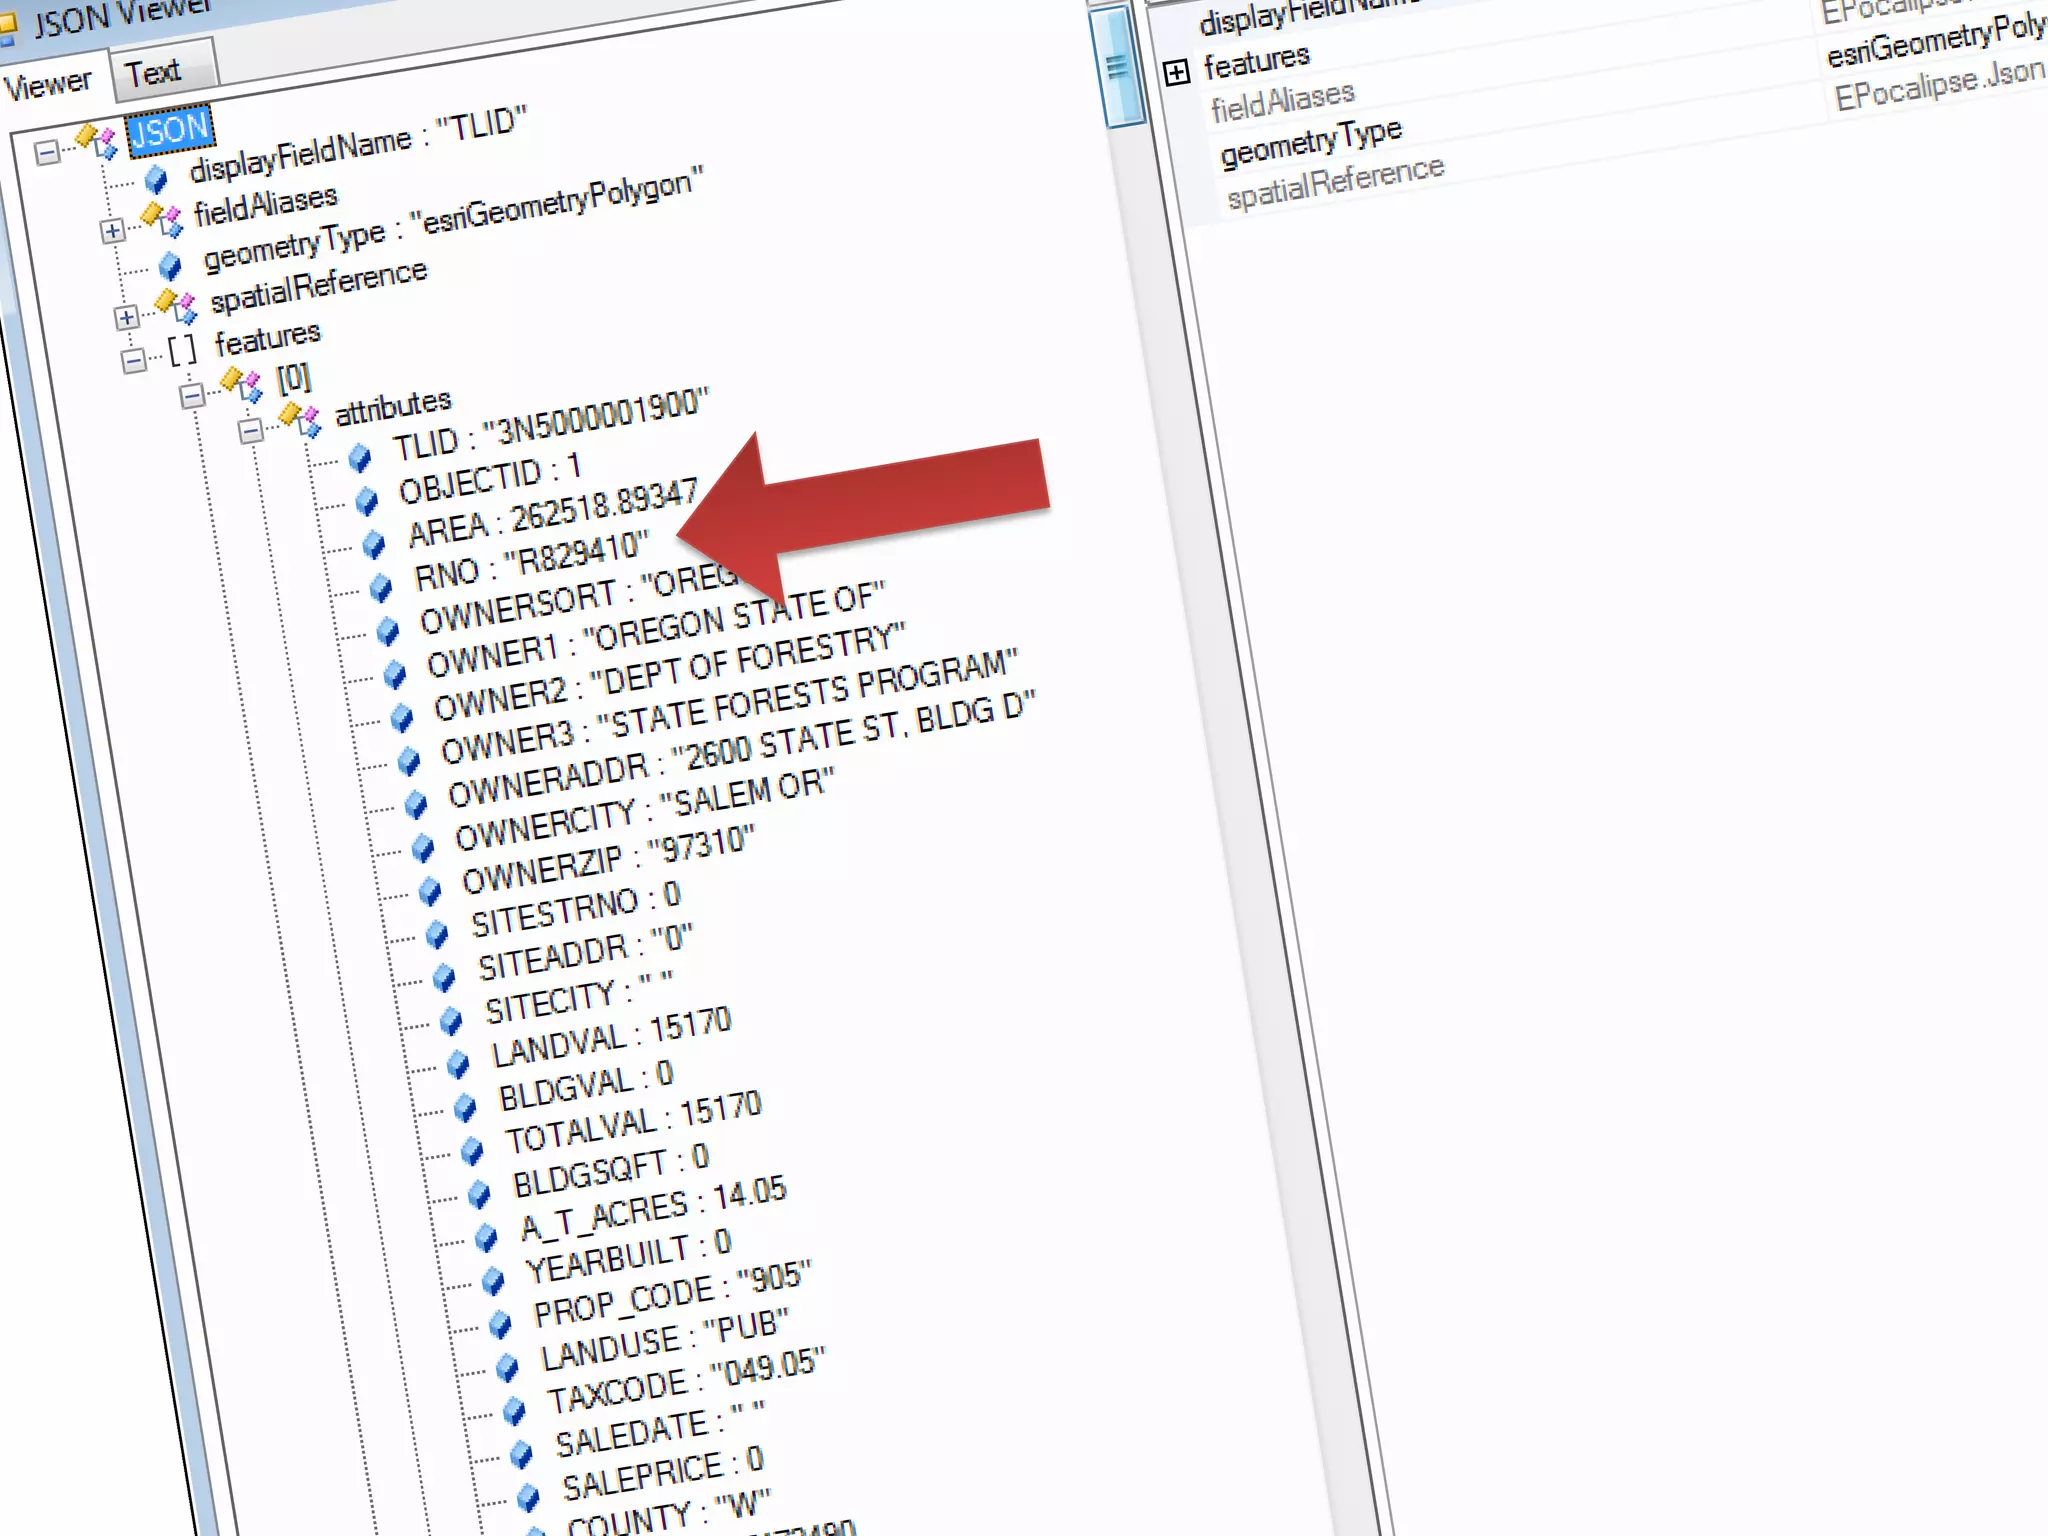Click the OWNERCITY value icon

(x=423, y=848)
